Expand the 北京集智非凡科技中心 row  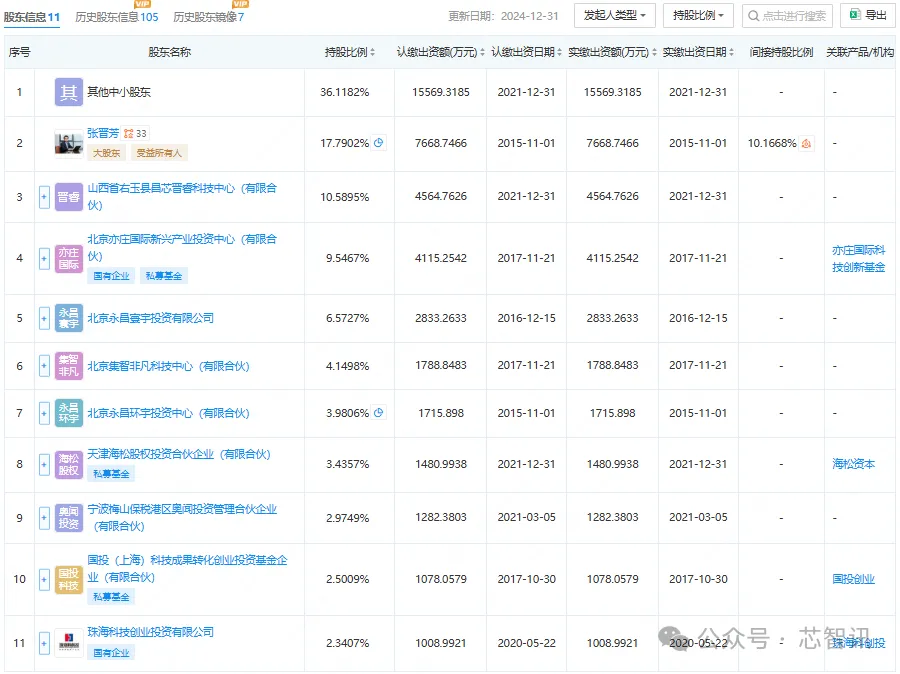(x=44, y=366)
